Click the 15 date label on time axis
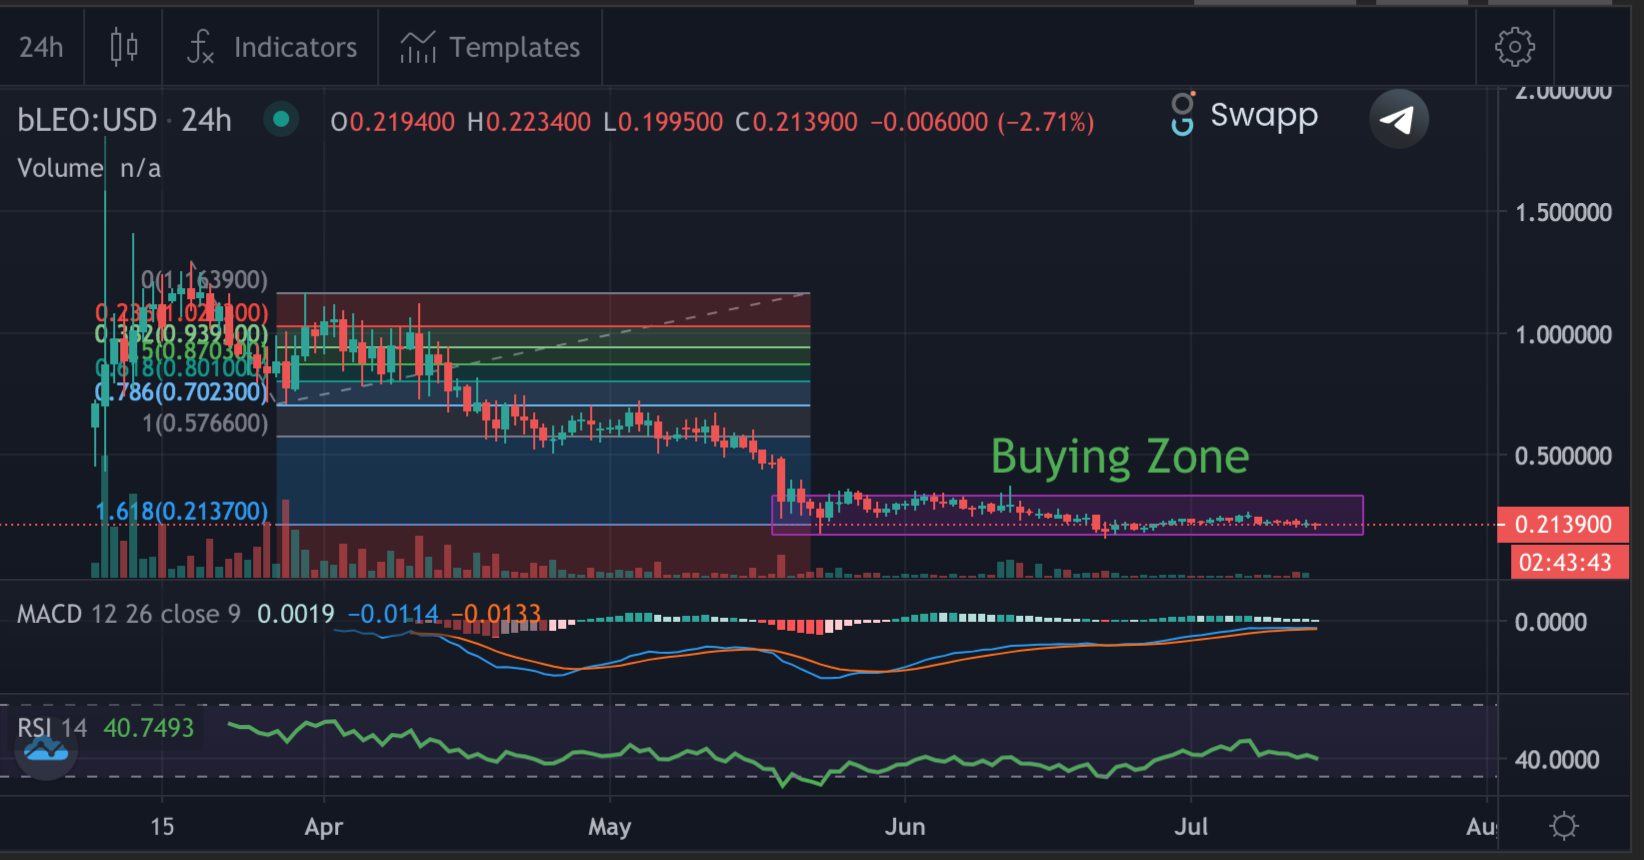This screenshot has height=860, width=1644. tap(162, 827)
